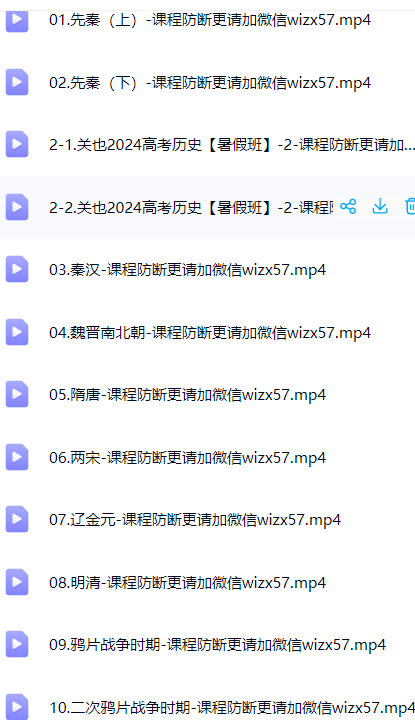
Task: Click video icon next to 03.秦汉 file
Action: pos(17,269)
